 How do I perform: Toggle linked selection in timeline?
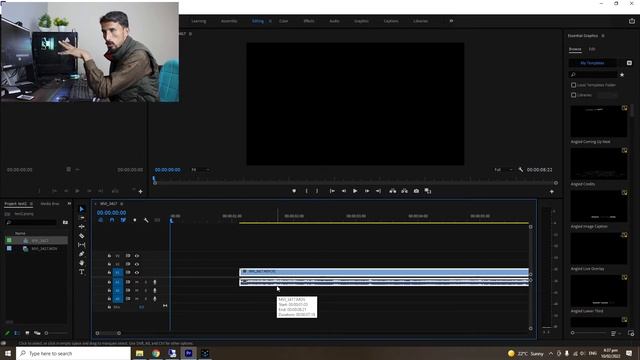(x=123, y=220)
